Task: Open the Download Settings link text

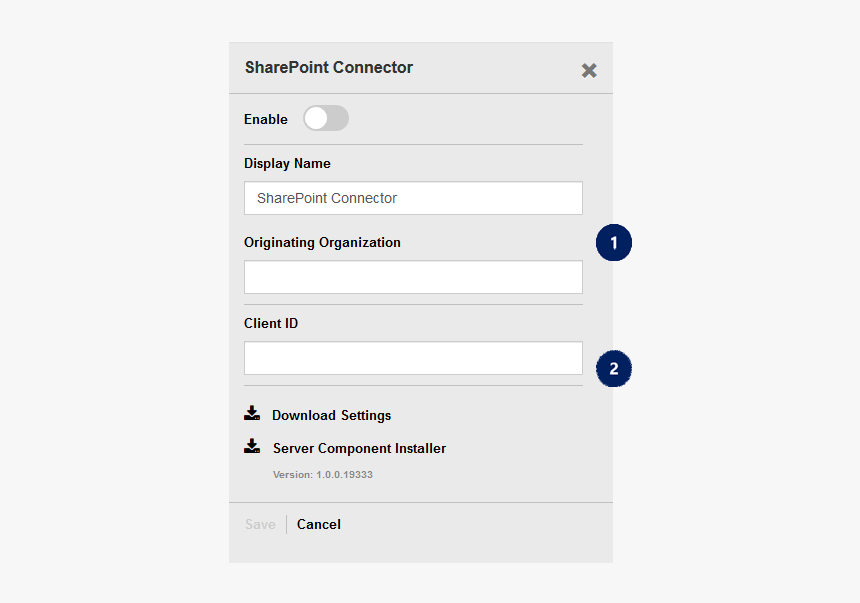Action: click(331, 415)
